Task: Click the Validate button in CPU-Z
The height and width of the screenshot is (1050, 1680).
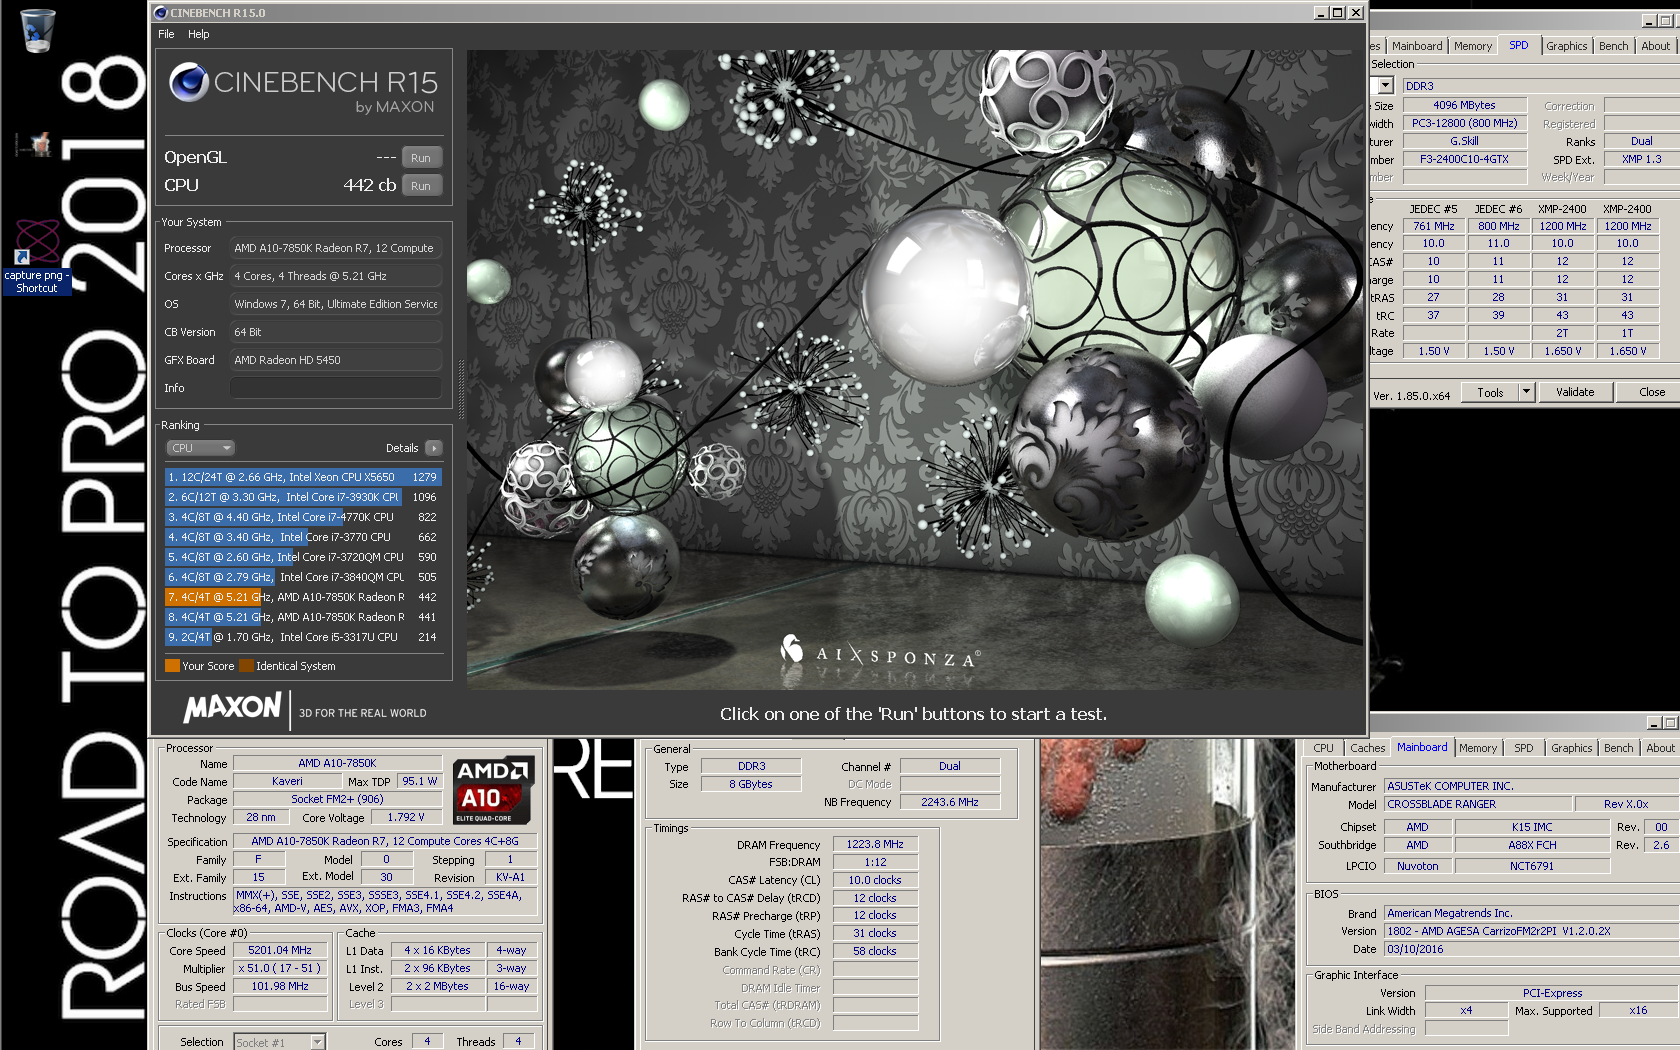Action: point(1575,393)
